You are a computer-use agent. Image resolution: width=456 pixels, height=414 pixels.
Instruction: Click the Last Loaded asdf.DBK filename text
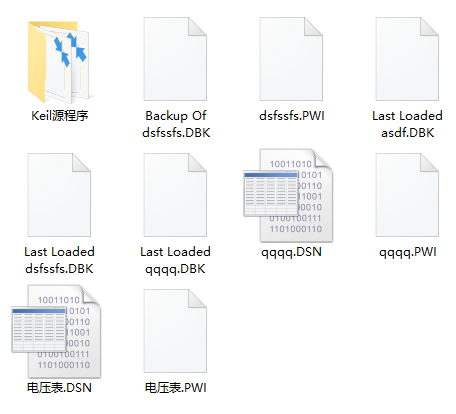click(x=407, y=124)
